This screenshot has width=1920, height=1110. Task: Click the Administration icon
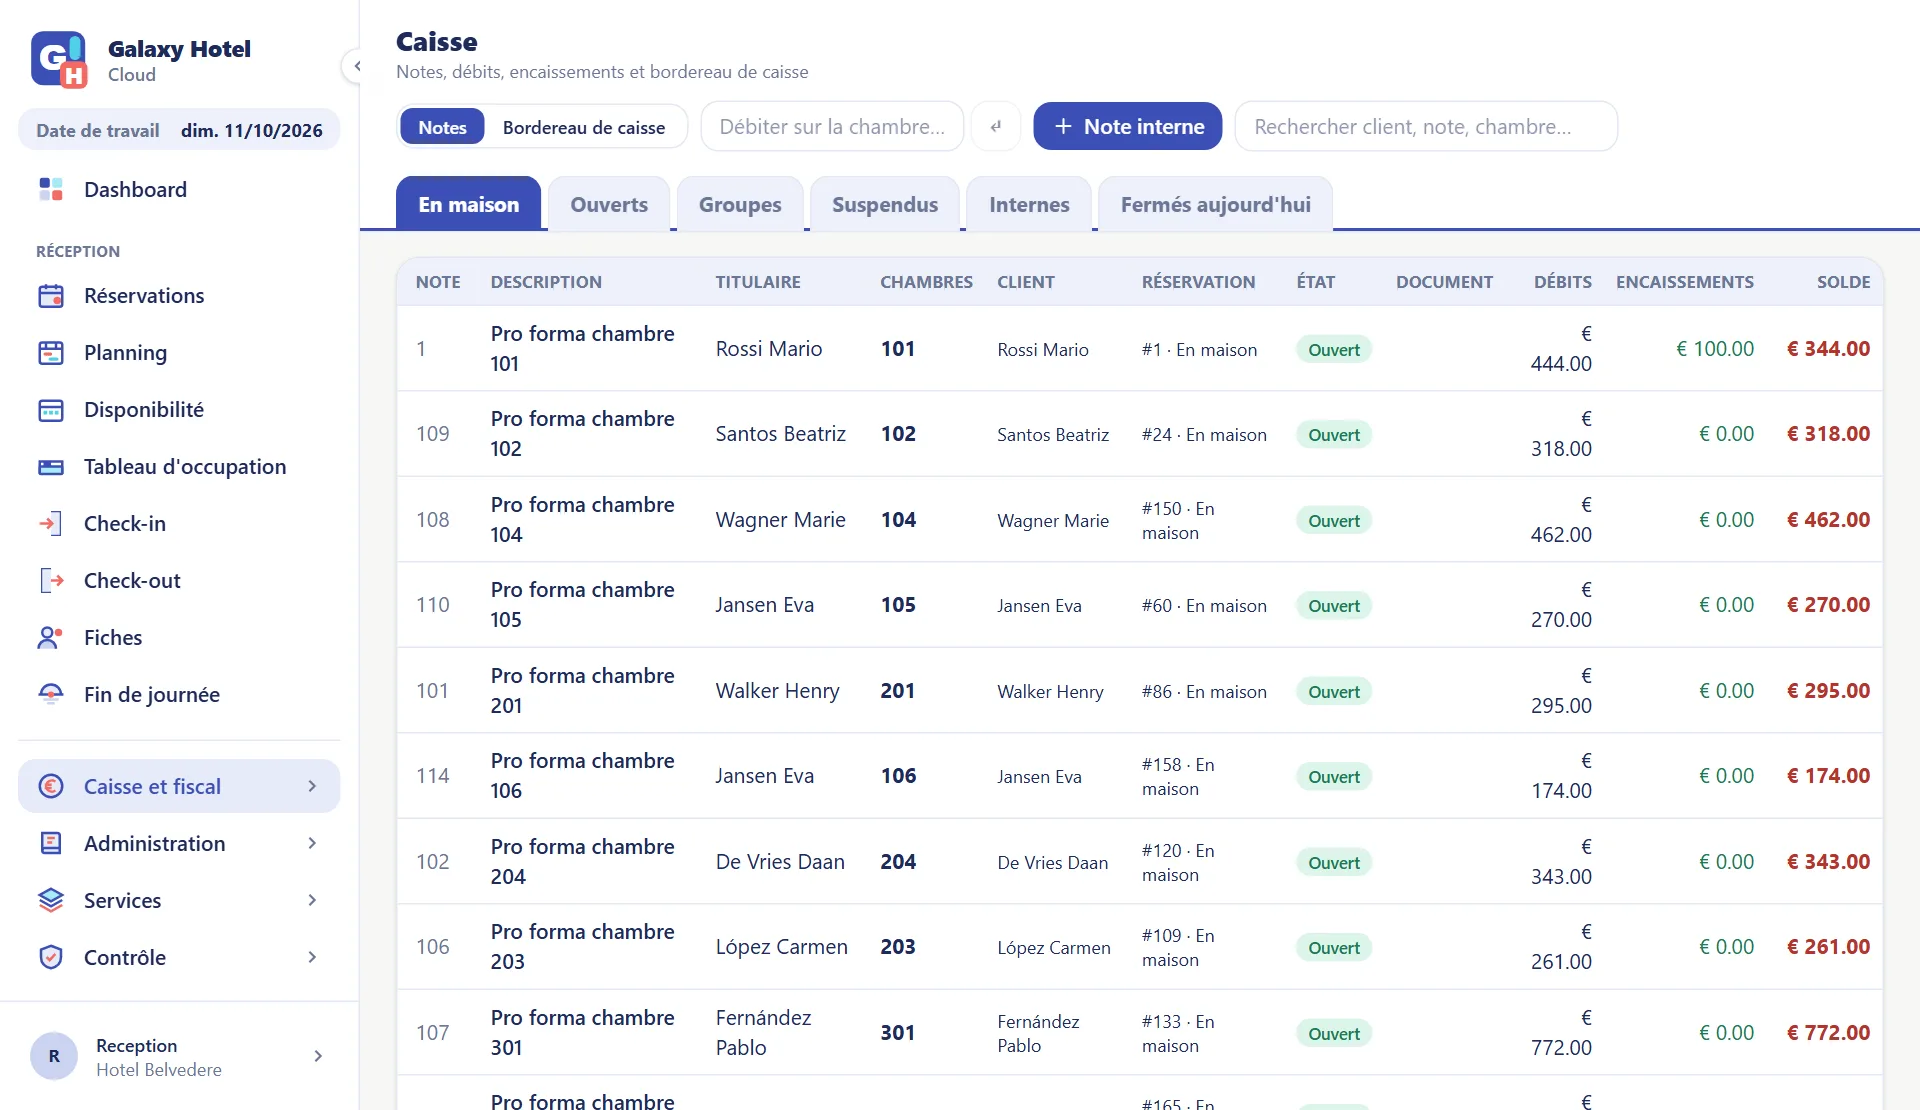point(51,844)
